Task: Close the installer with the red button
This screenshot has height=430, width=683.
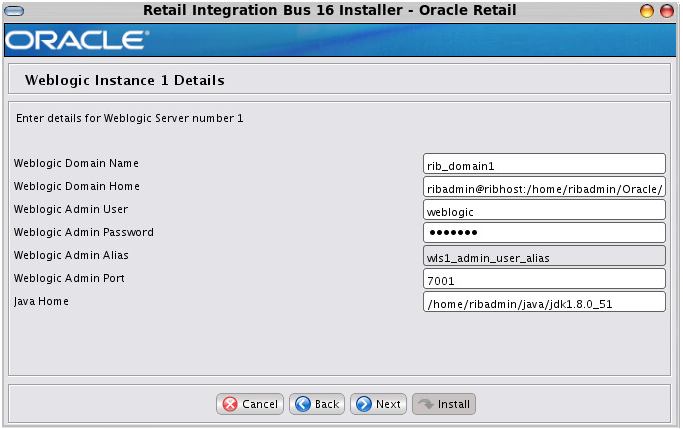Action: [667, 11]
